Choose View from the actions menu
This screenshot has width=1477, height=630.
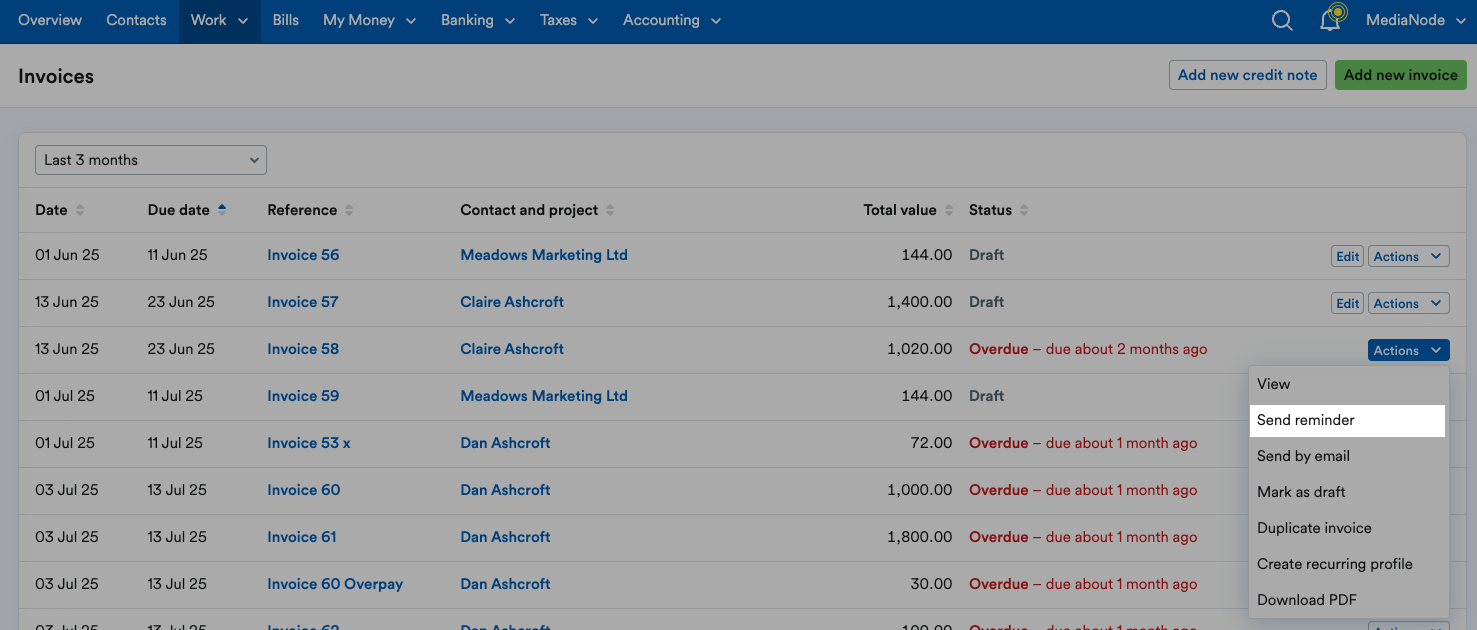pyautogui.click(x=1348, y=384)
